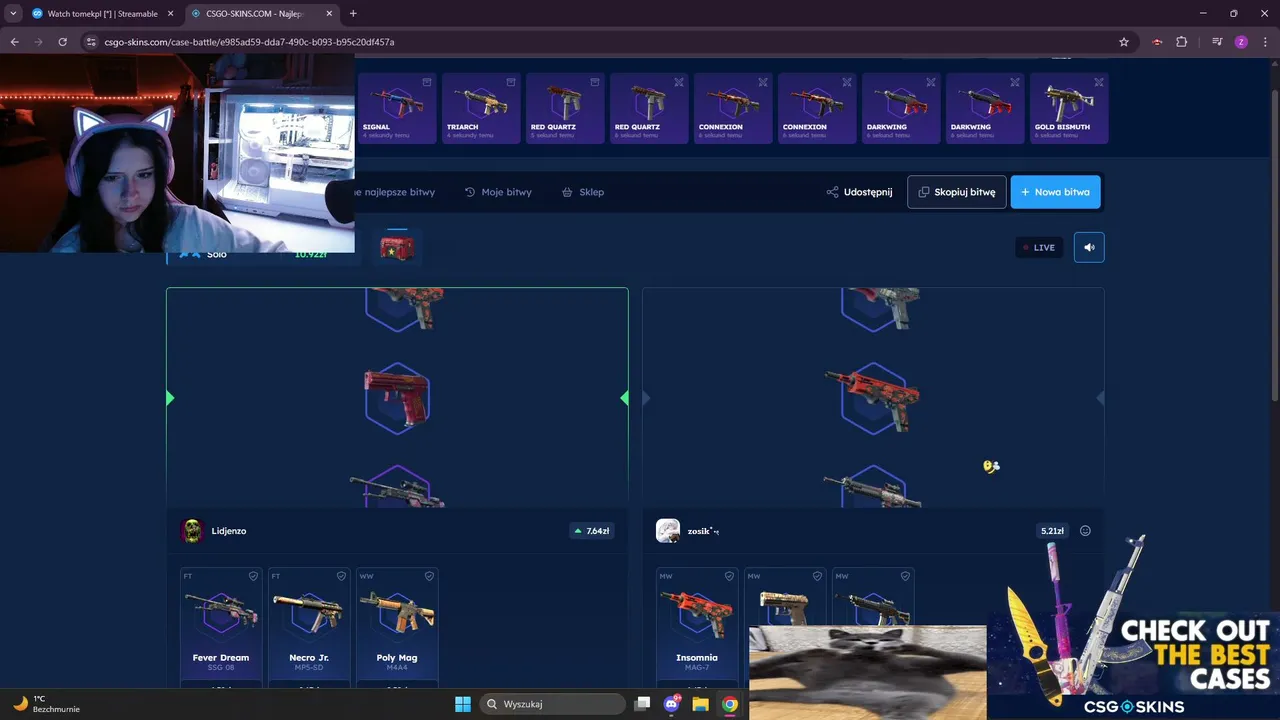Close the CSGO-SKINS.COM tab
Screen dimensions: 1280x720
(x=329, y=14)
